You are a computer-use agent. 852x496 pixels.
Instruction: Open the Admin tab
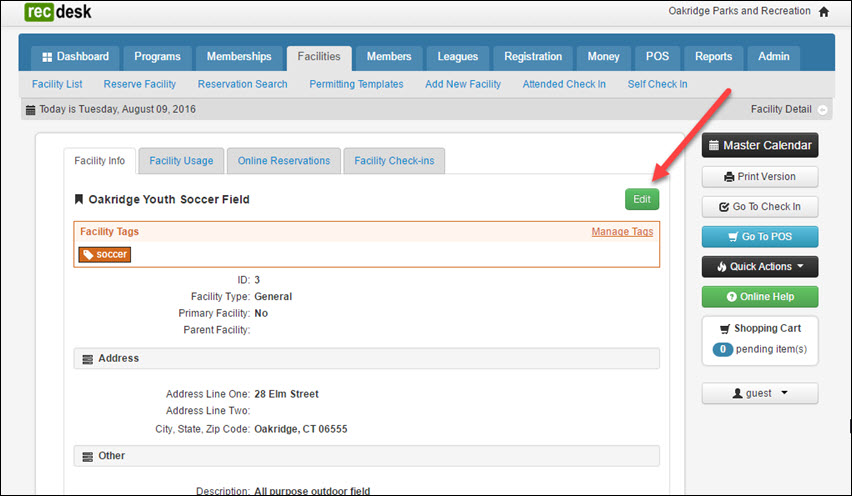[774, 57]
